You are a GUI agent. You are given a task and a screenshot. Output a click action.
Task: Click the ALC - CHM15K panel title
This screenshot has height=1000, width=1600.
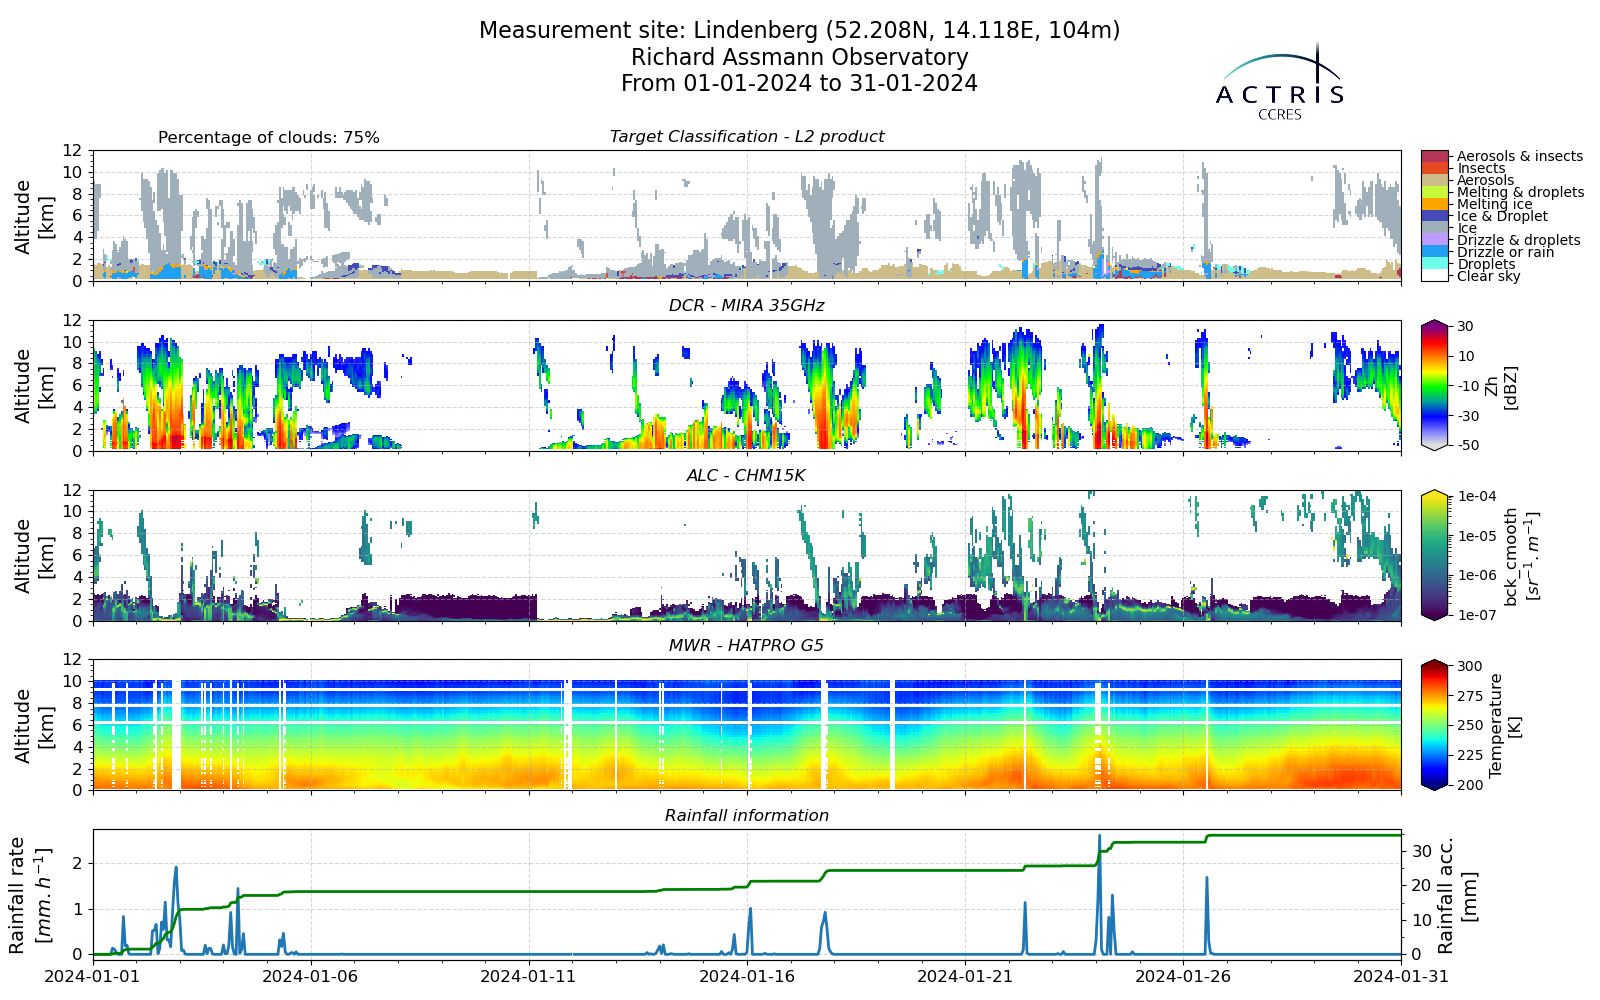[x=746, y=476]
